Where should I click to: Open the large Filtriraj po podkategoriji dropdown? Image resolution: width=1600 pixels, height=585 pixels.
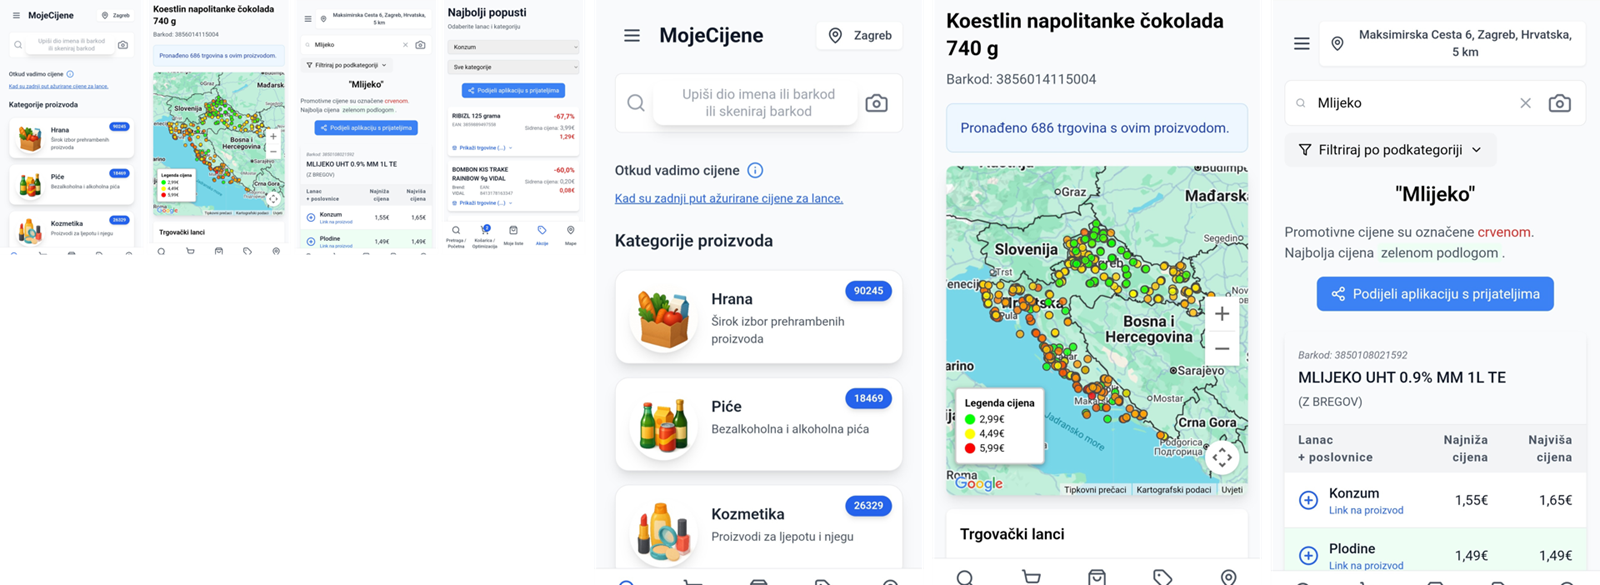pyautogui.click(x=1390, y=150)
